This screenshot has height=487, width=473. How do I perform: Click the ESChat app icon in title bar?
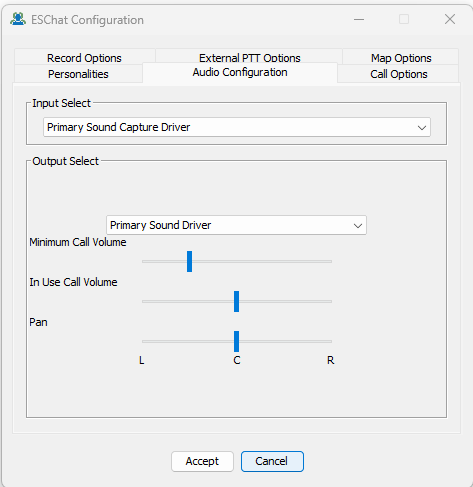tap(18, 19)
